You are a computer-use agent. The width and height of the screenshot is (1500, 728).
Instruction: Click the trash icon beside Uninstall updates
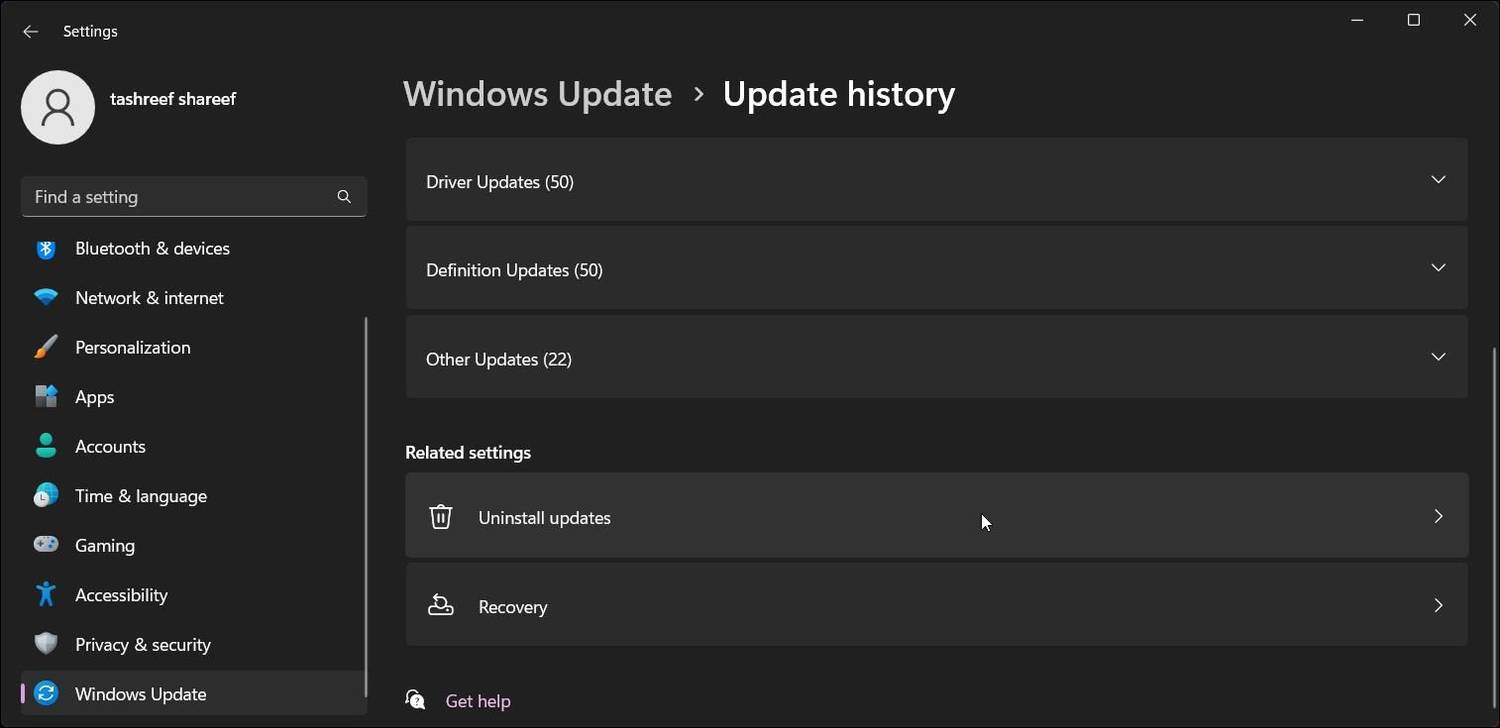pos(441,517)
